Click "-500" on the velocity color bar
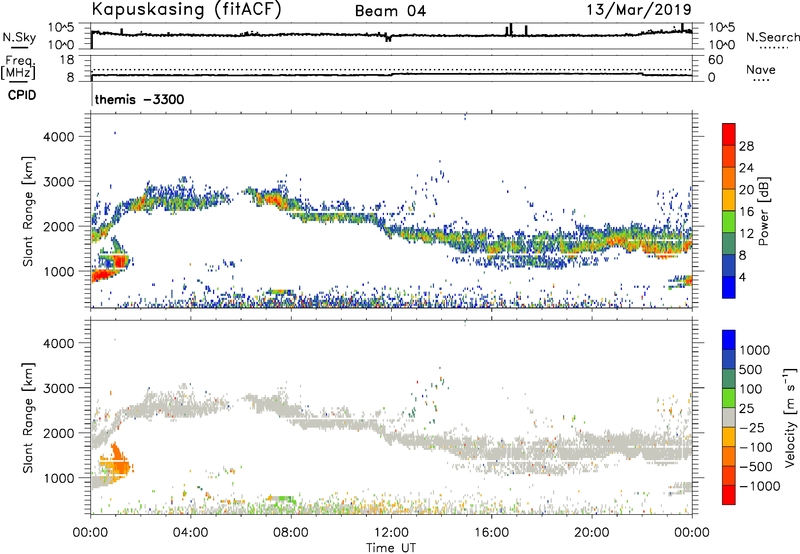 (x=756, y=467)
